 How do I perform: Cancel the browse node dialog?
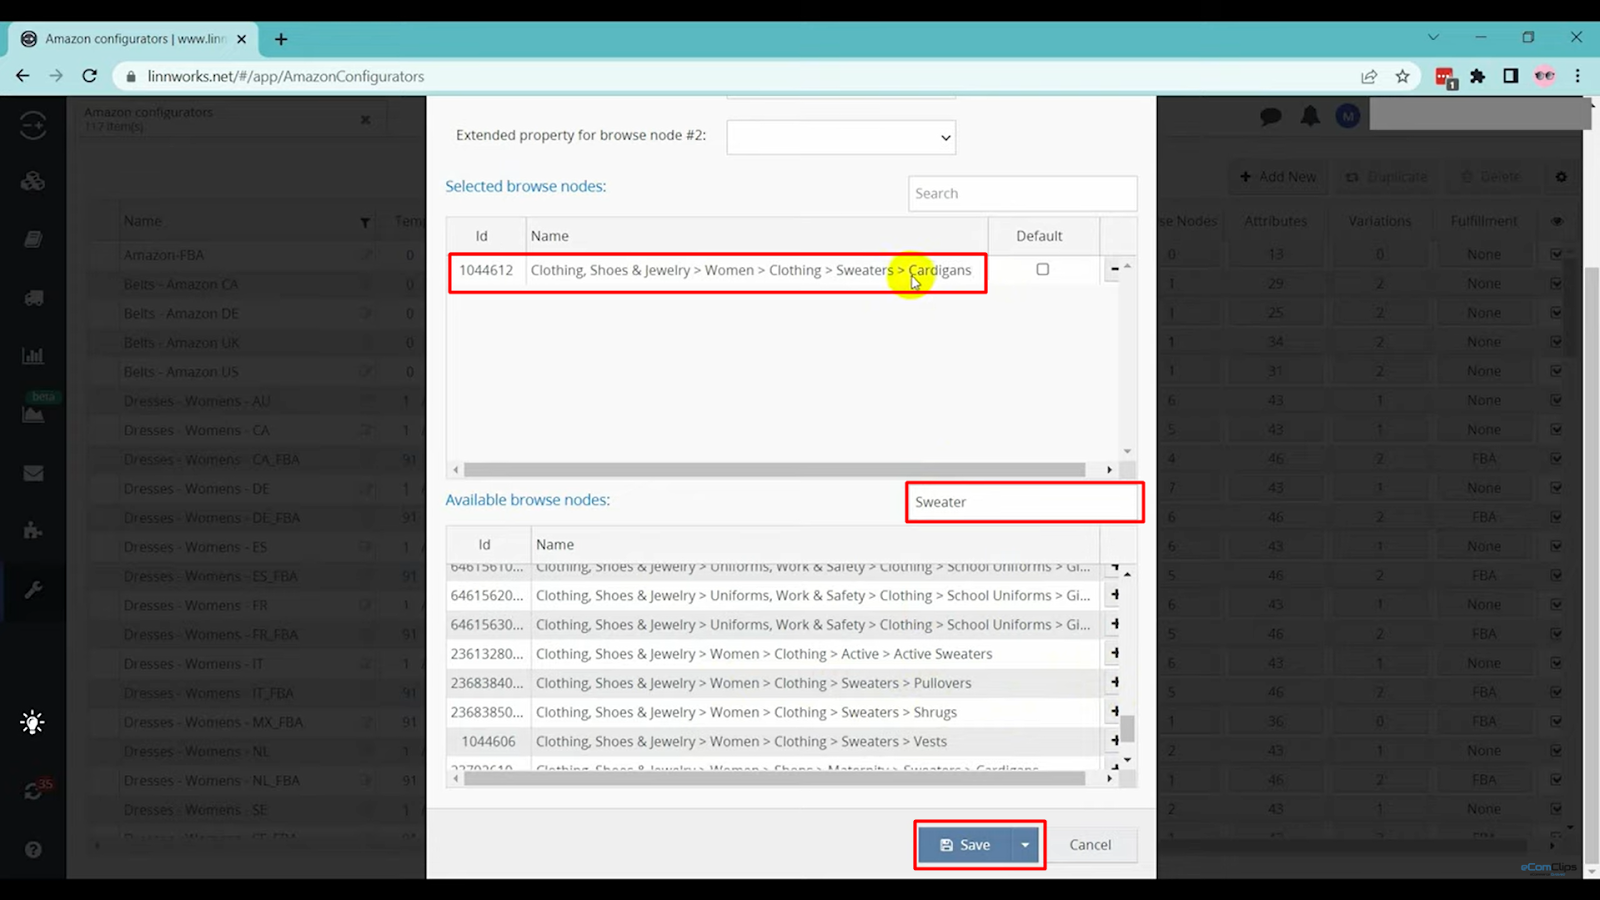(x=1090, y=845)
